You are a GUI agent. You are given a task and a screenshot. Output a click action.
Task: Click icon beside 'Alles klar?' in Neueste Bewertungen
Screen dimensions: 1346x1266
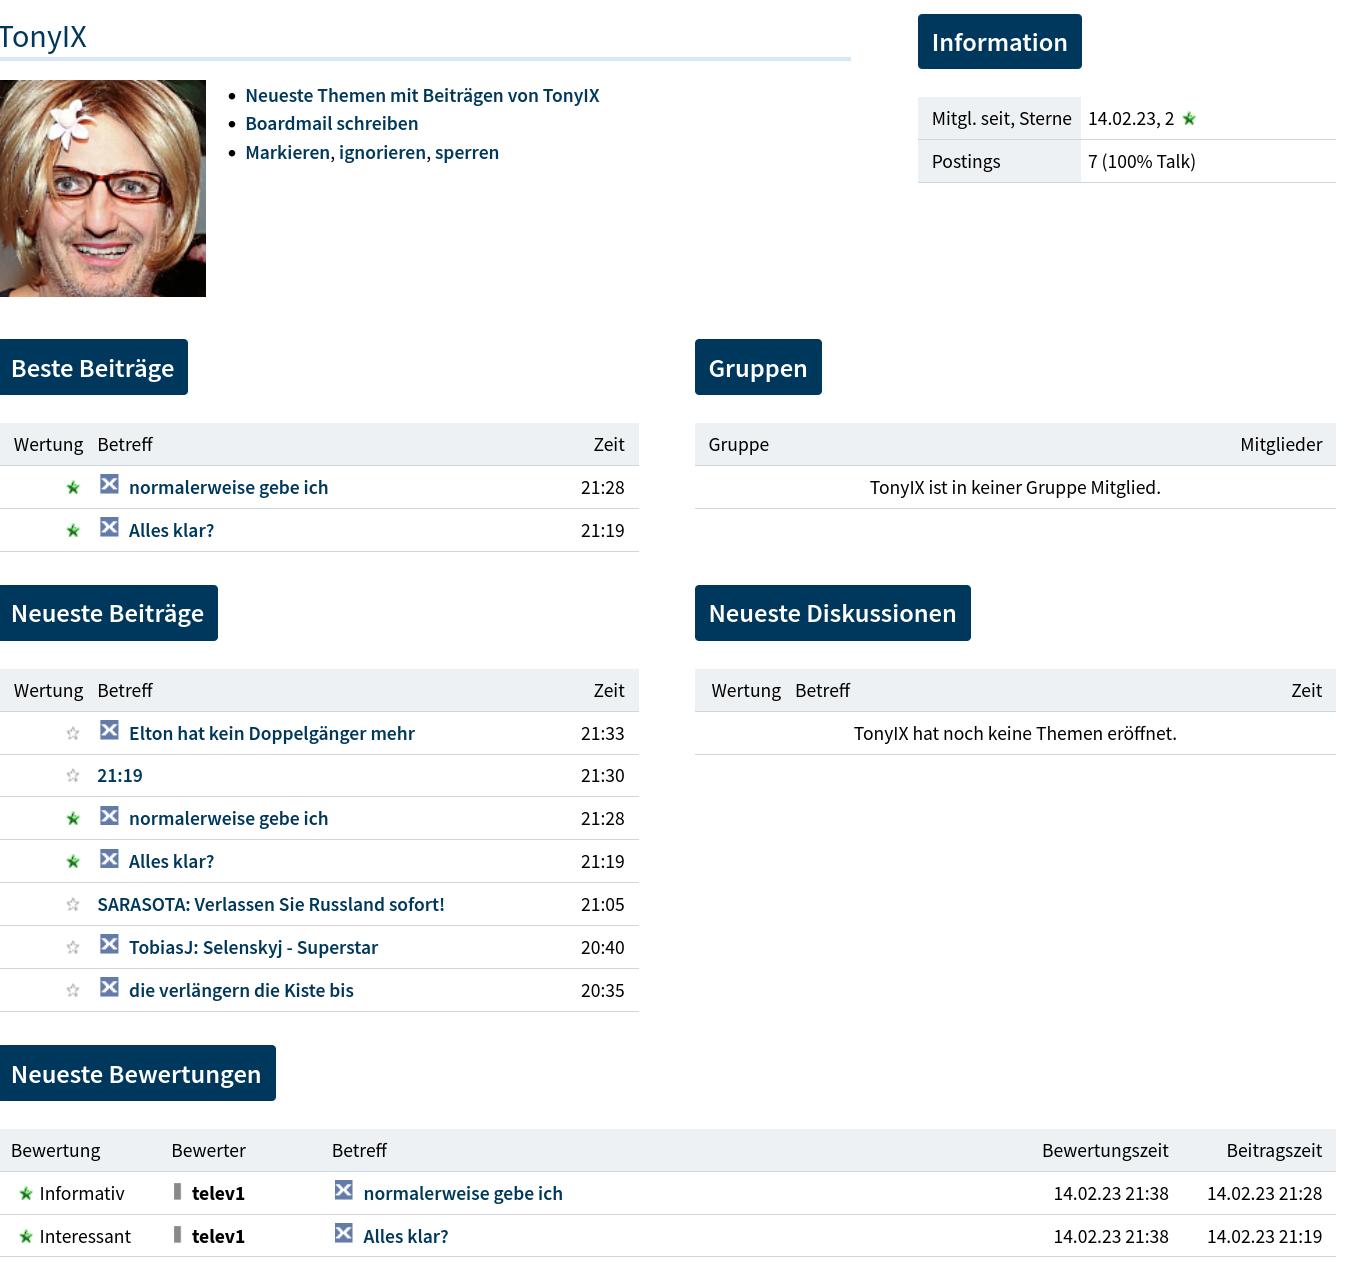click(343, 1234)
